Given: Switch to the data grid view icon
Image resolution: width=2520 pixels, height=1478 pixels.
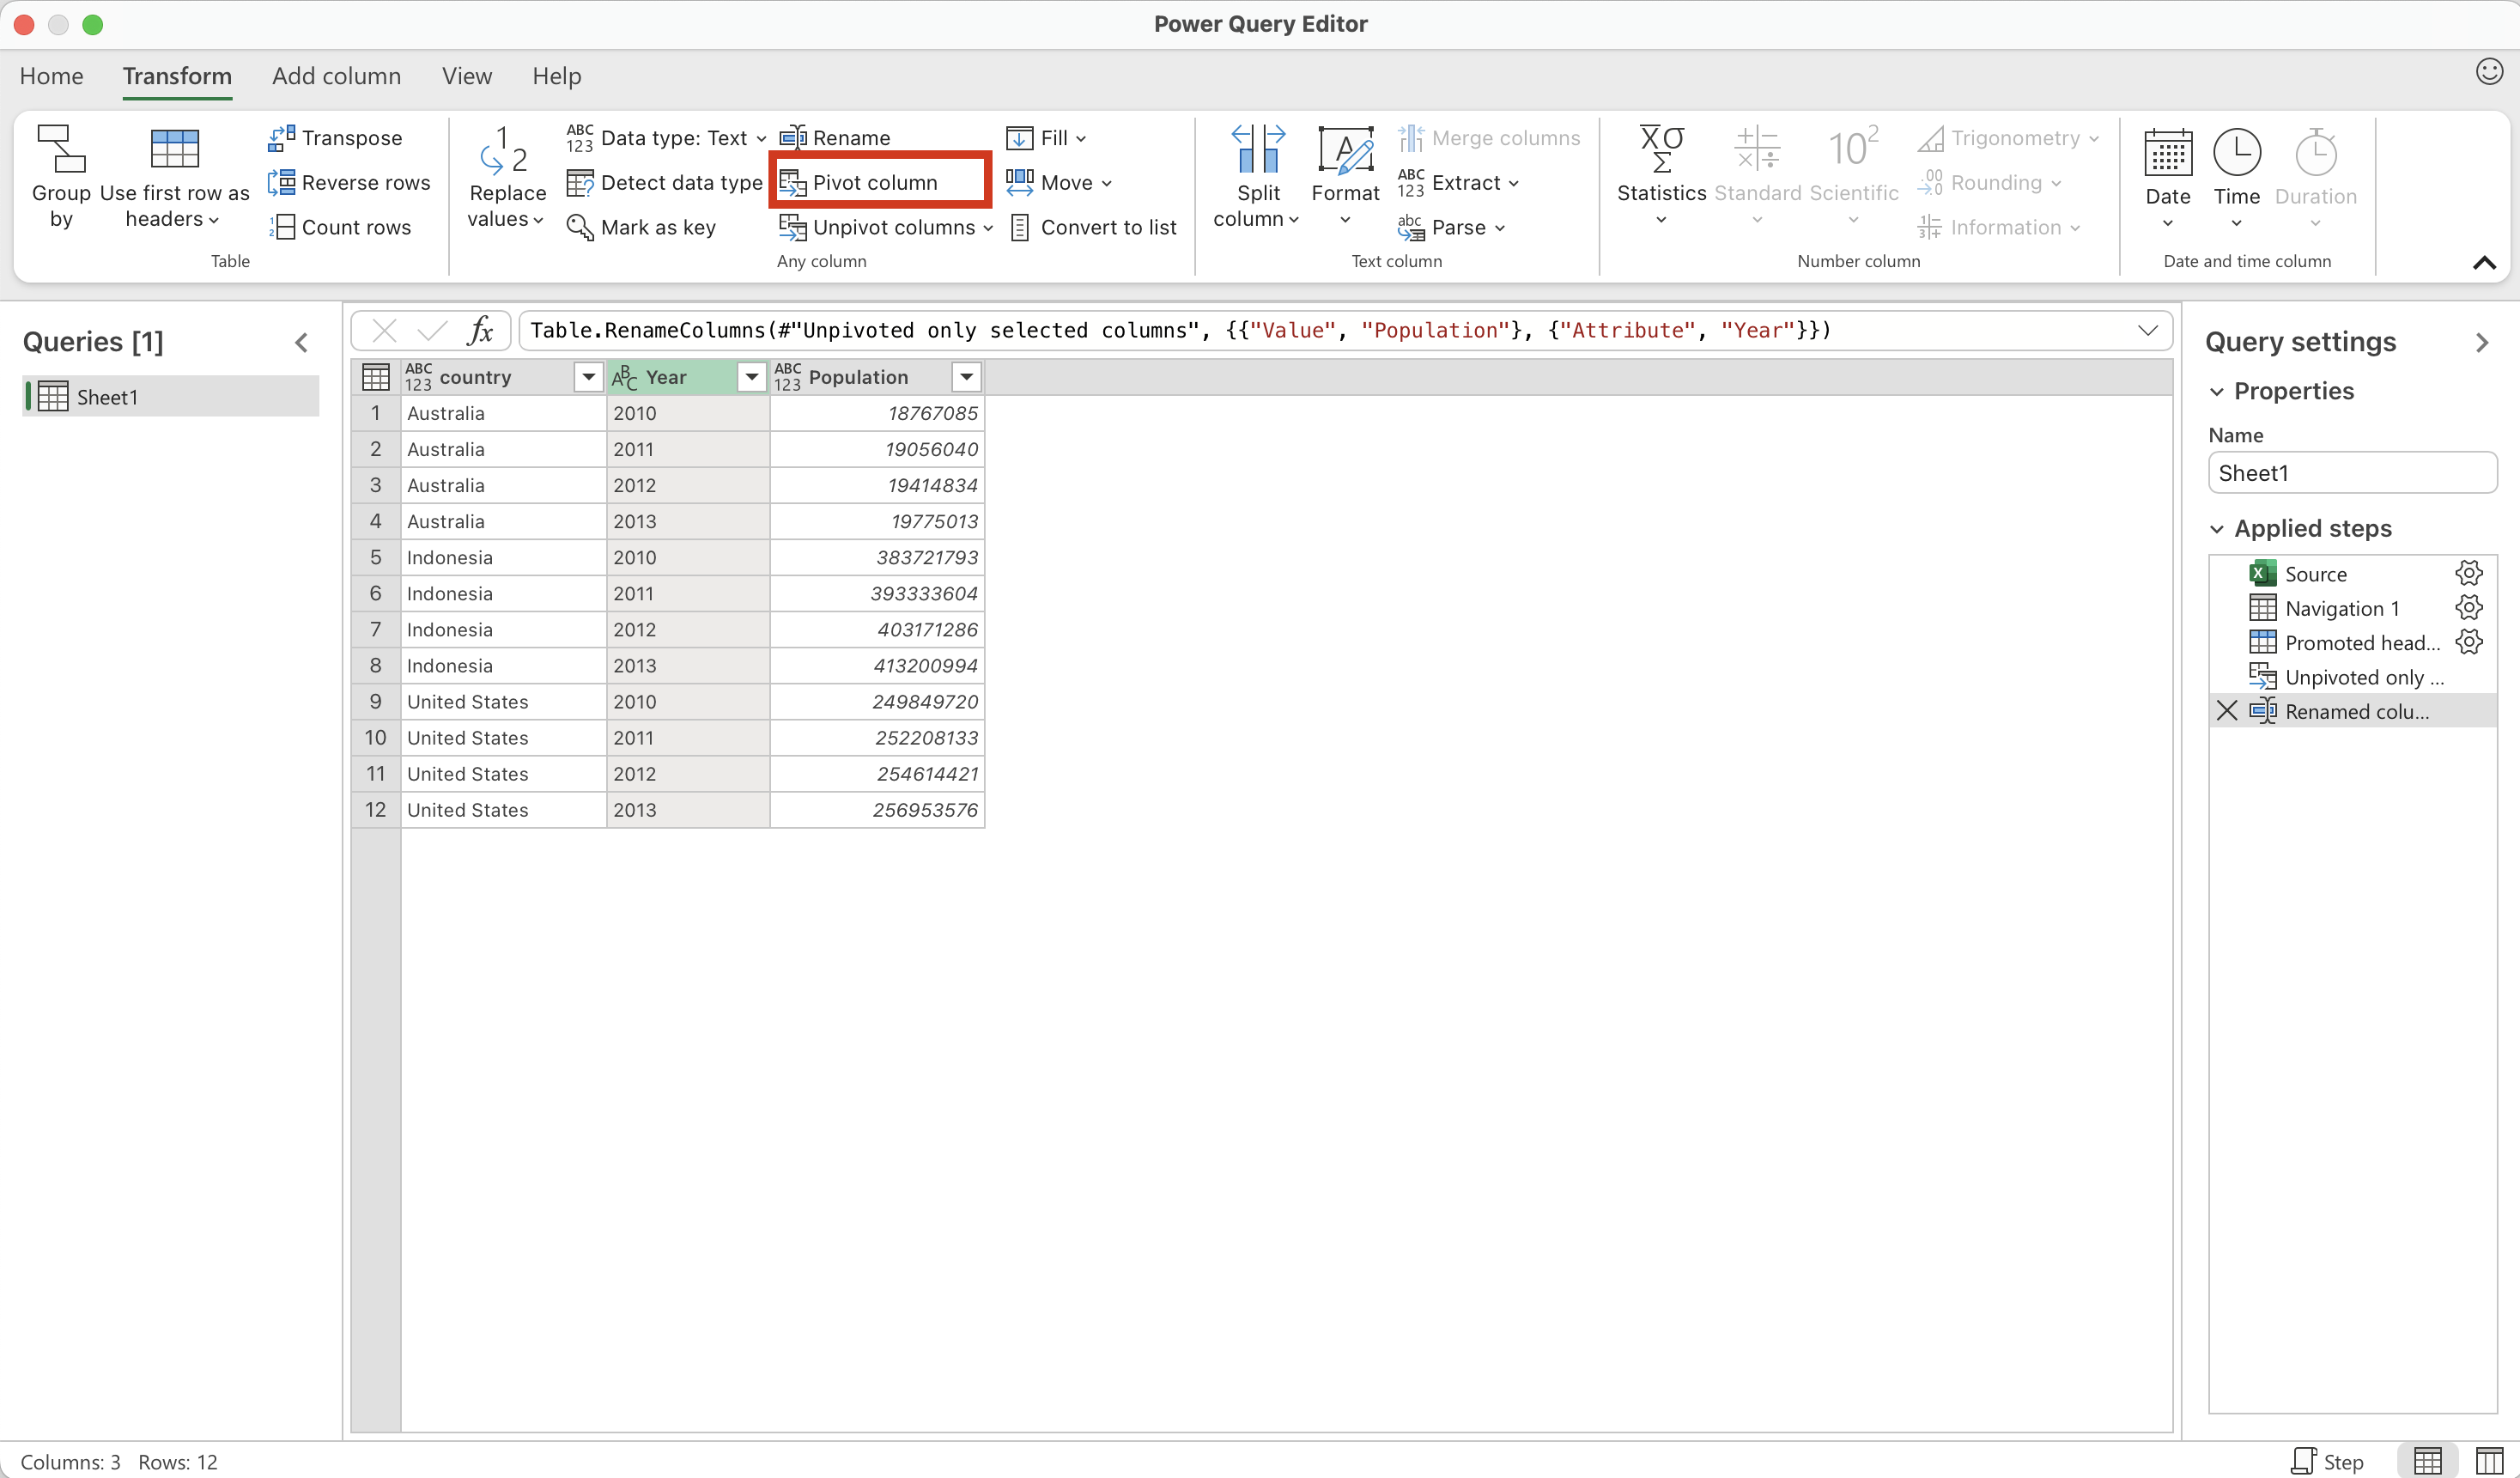Looking at the screenshot, I should click(x=2427, y=1461).
